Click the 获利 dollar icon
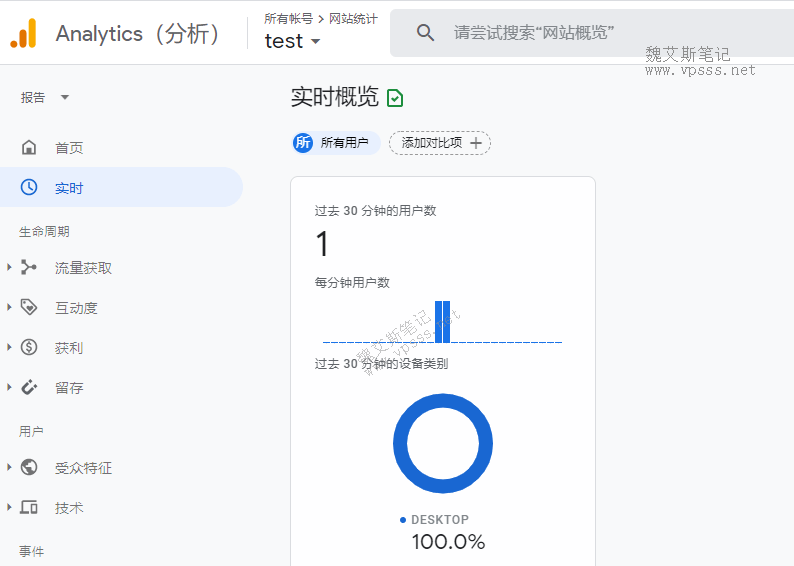Screen dimensions: 794x566 29,348
